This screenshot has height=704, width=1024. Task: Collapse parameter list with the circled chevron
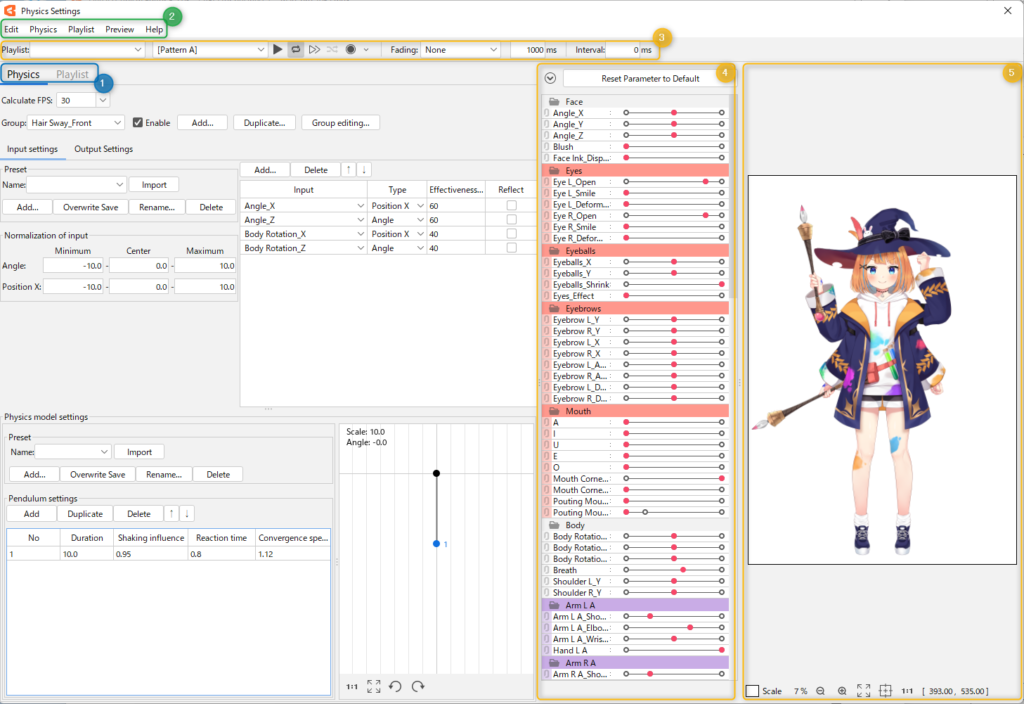[550, 78]
